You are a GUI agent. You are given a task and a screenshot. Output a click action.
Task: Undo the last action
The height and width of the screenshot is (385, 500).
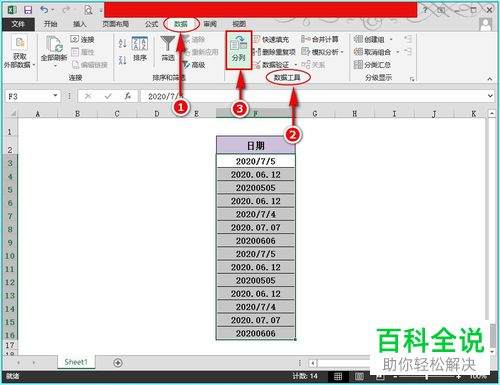pyautogui.click(x=44, y=10)
